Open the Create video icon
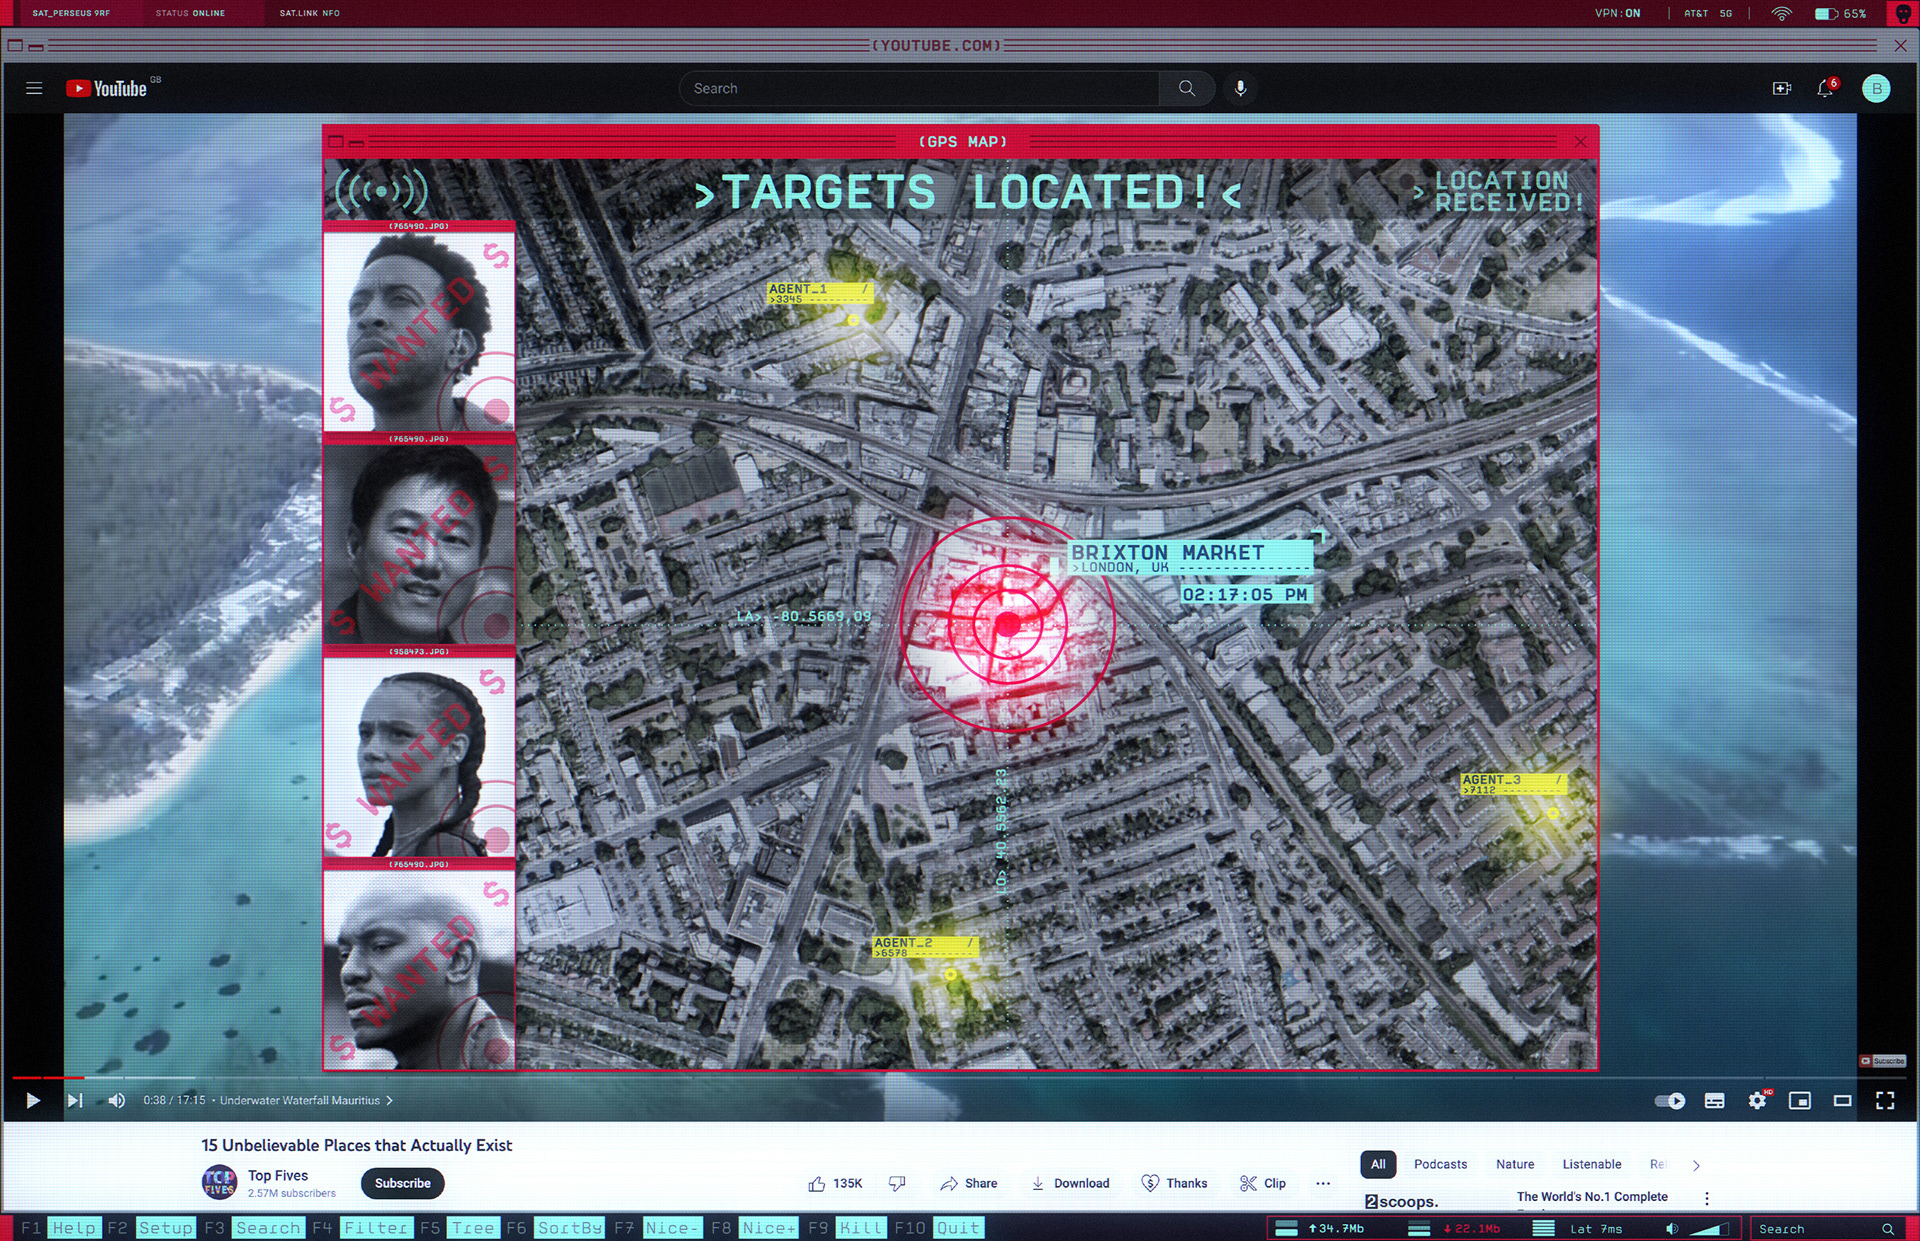 (x=1782, y=88)
